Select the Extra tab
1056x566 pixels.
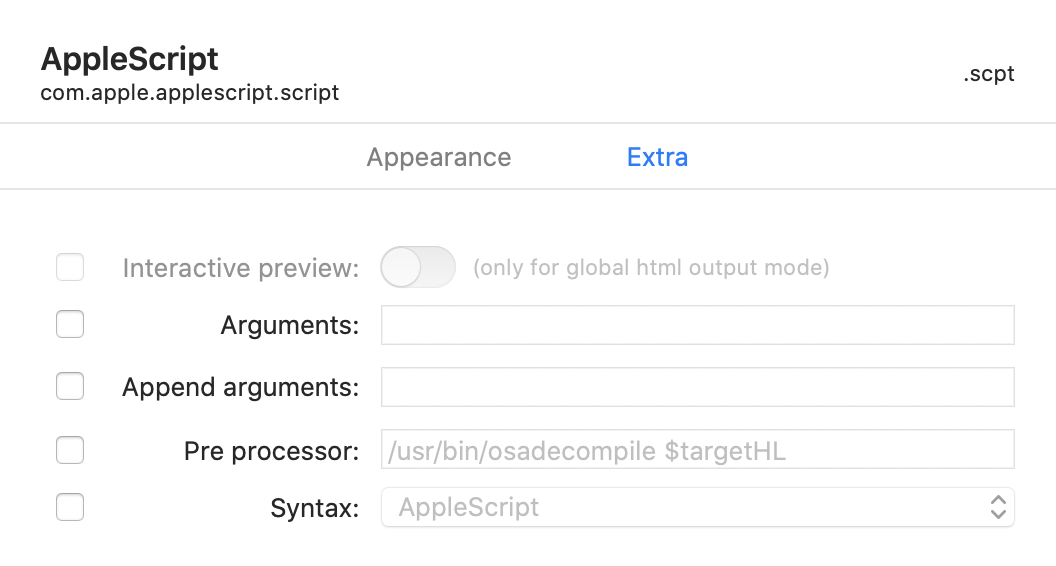click(x=657, y=158)
